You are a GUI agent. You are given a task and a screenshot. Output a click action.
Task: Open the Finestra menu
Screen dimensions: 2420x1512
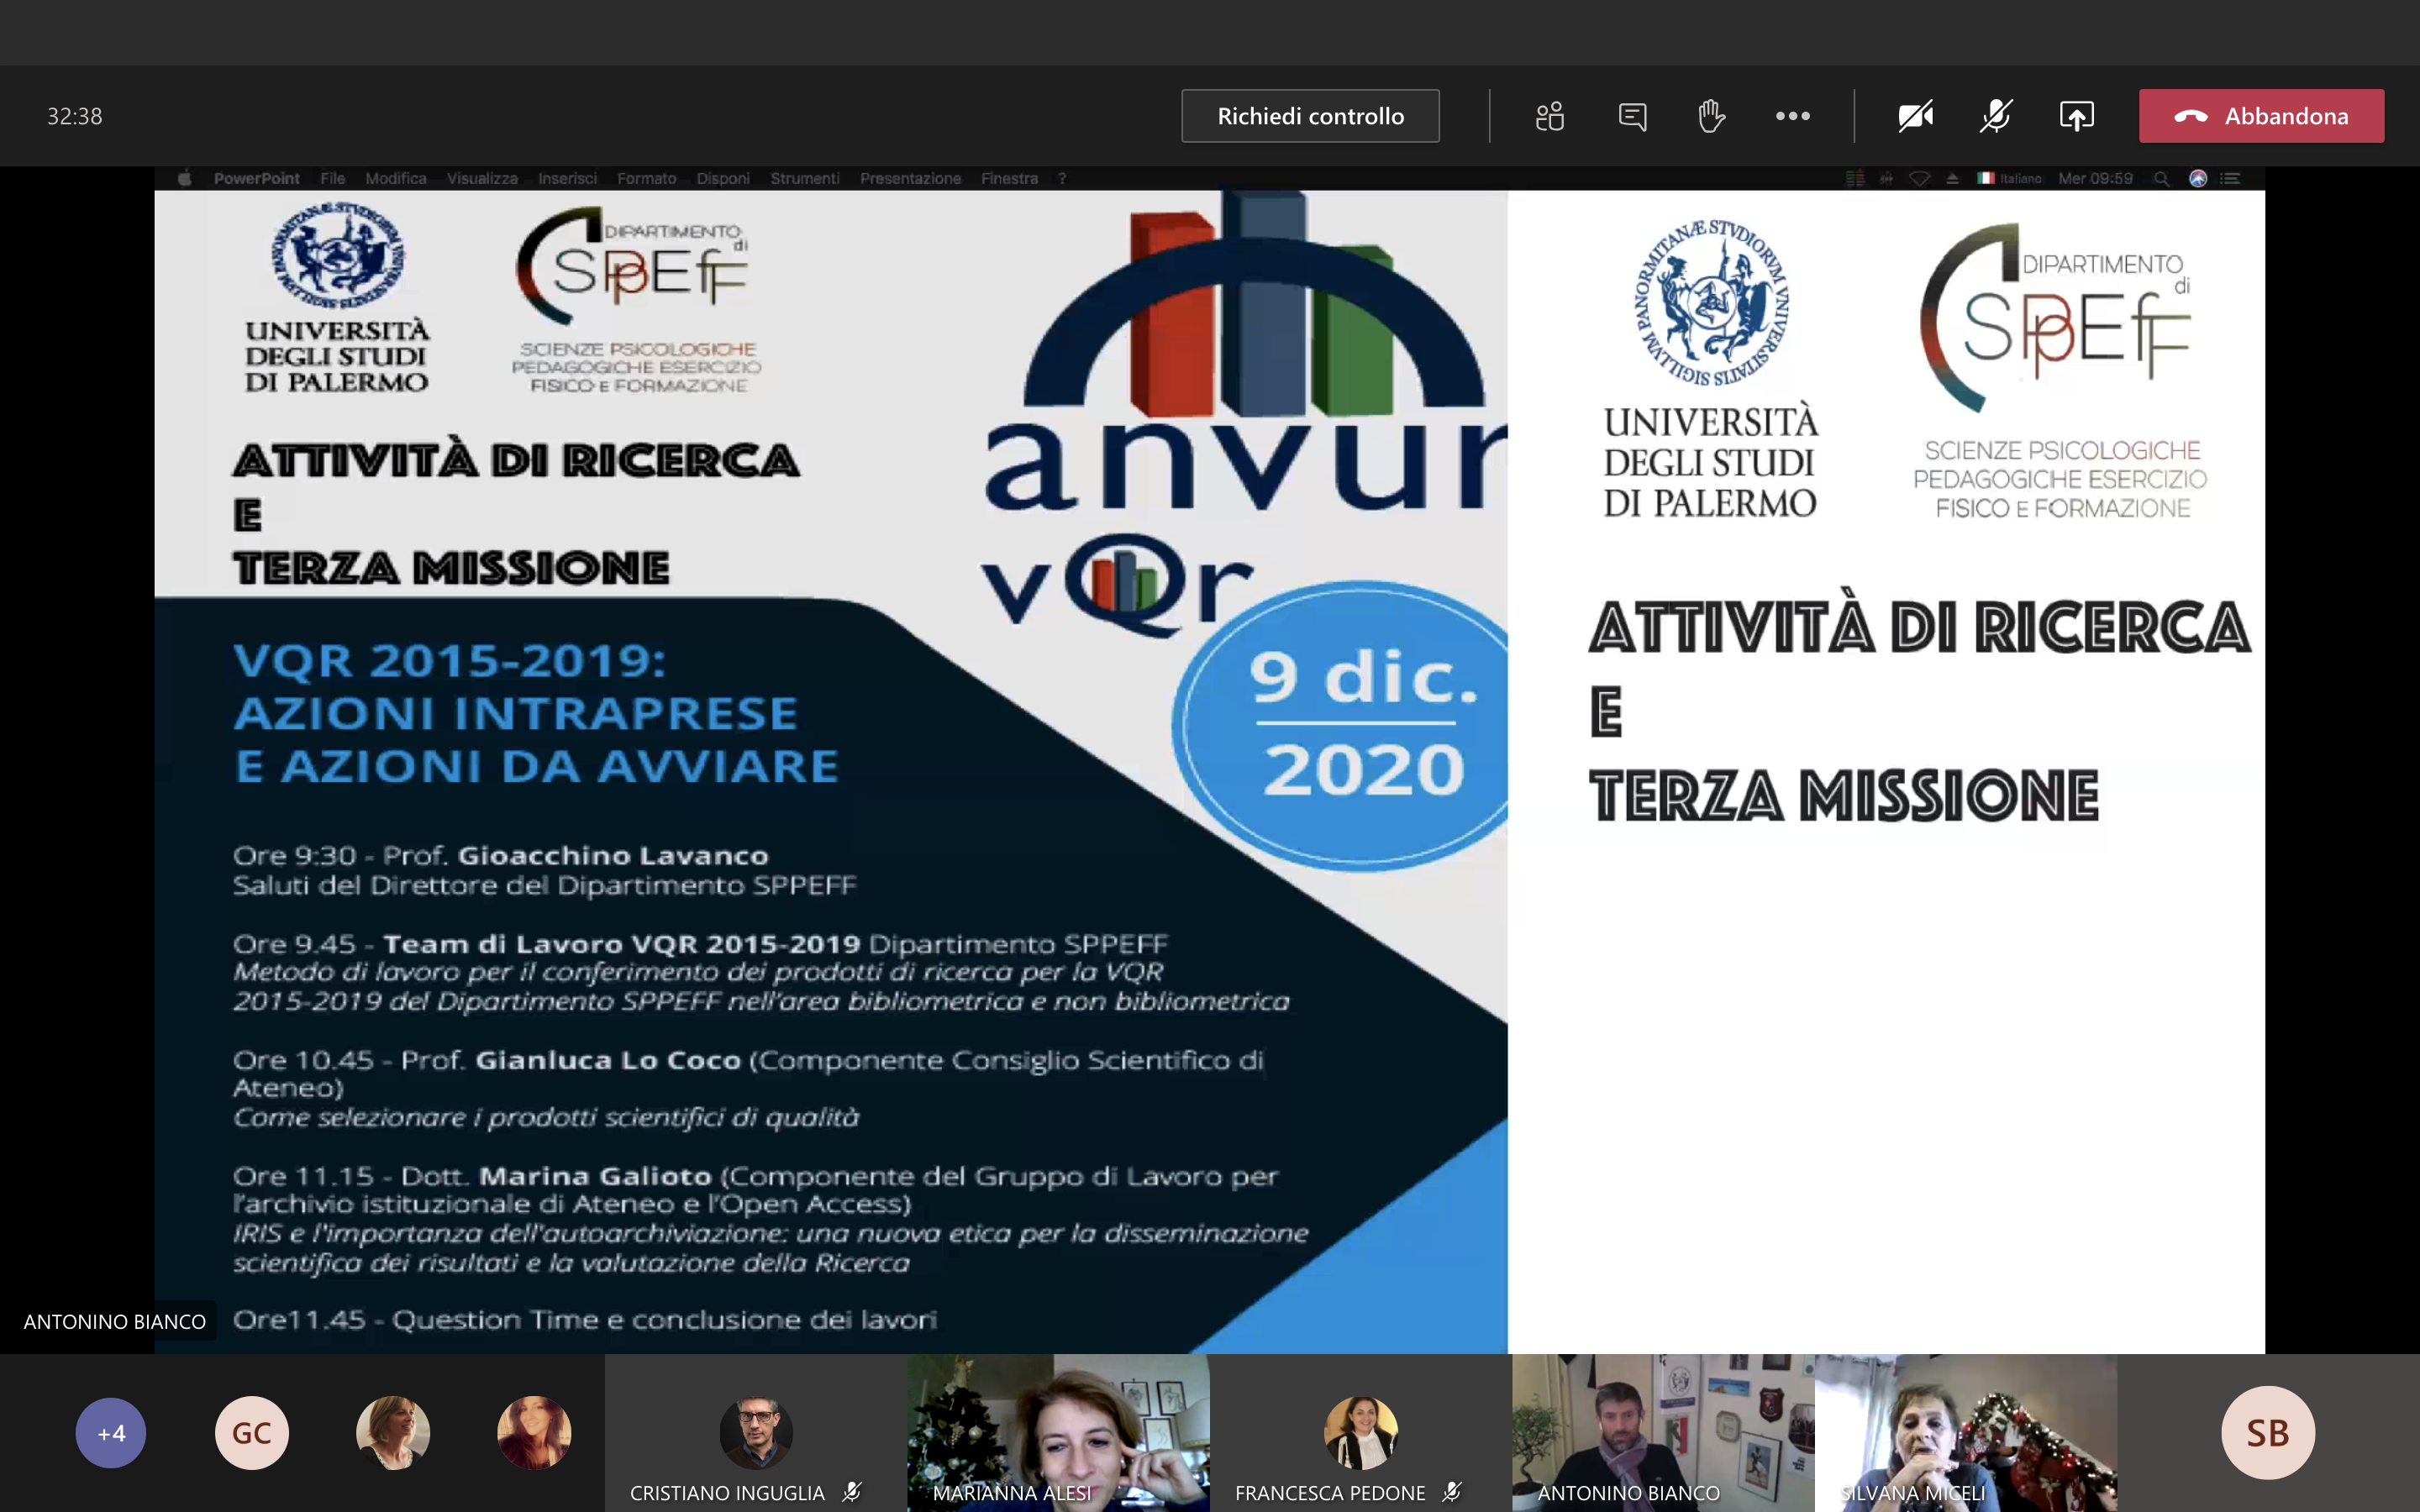pyautogui.click(x=1009, y=178)
